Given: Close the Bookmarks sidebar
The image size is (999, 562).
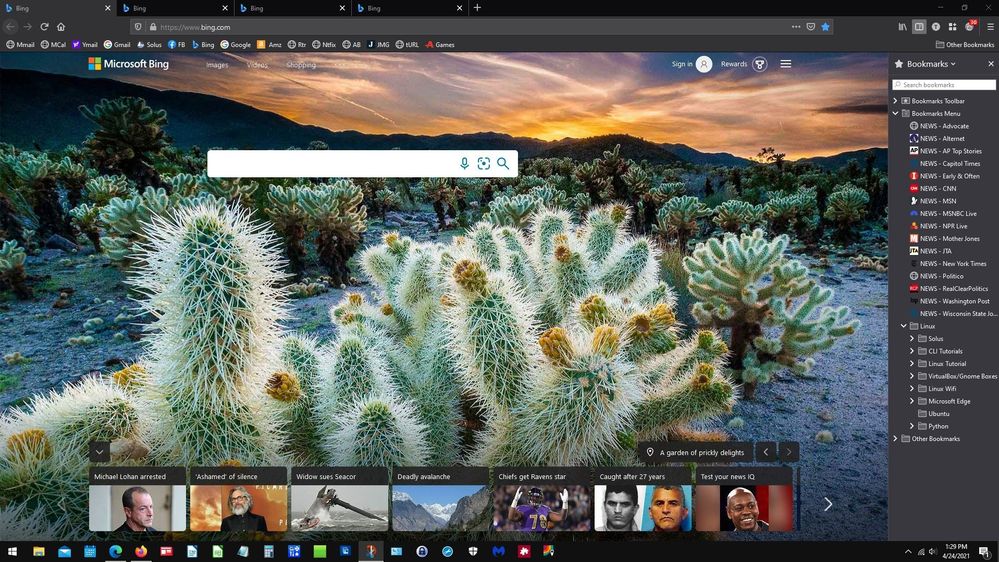Looking at the screenshot, I should pos(991,64).
